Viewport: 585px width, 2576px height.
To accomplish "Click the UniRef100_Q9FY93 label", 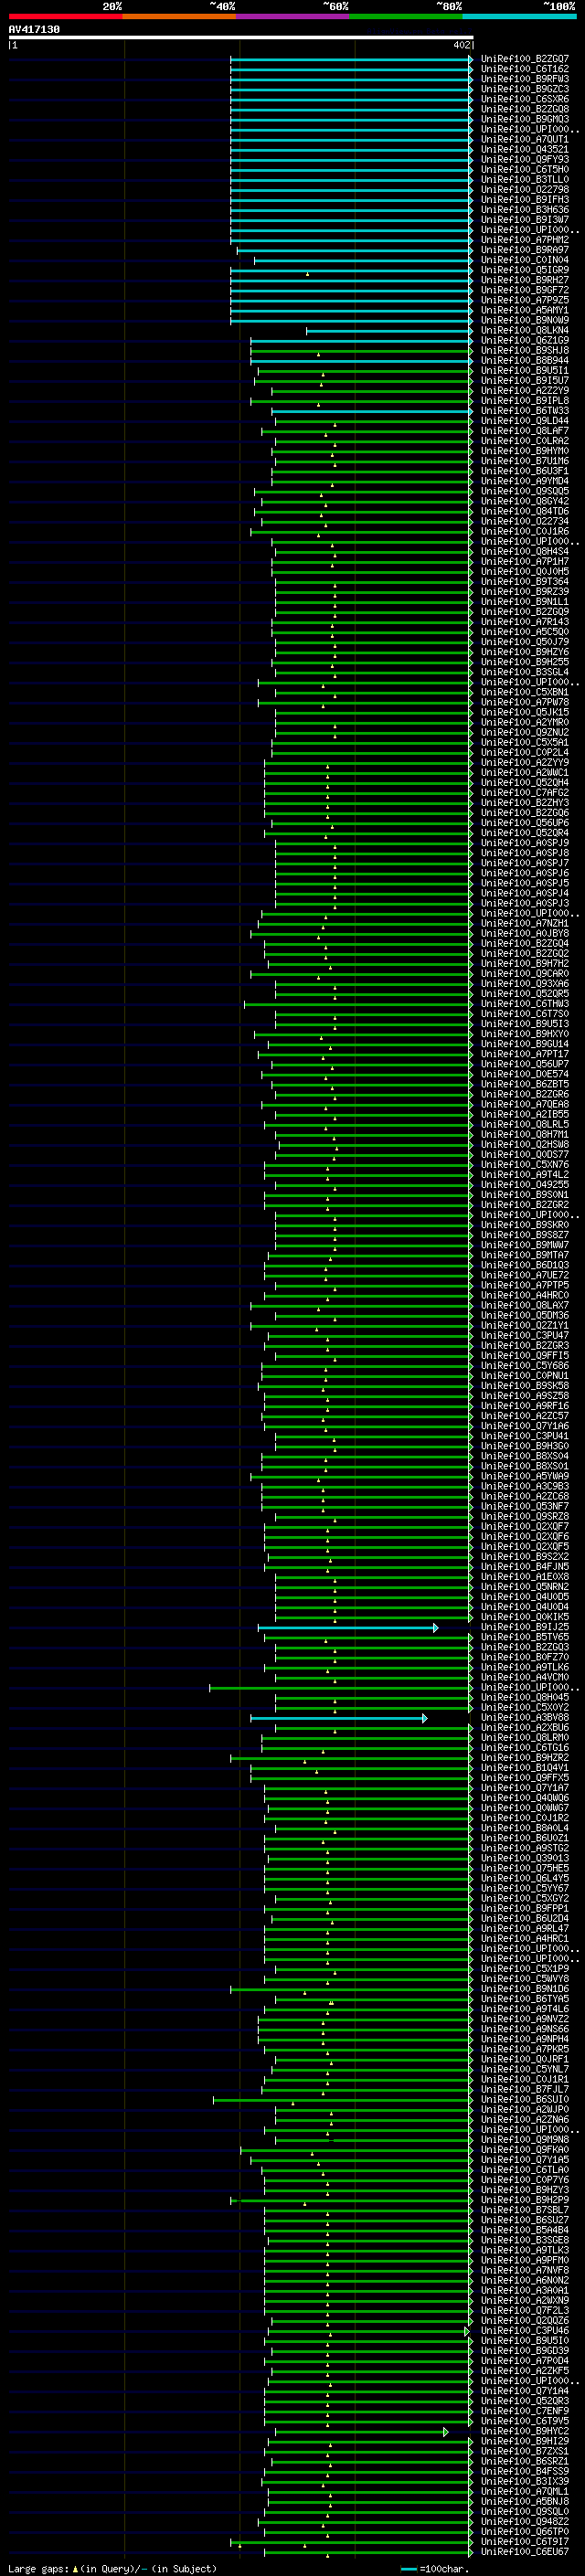I will [525, 160].
